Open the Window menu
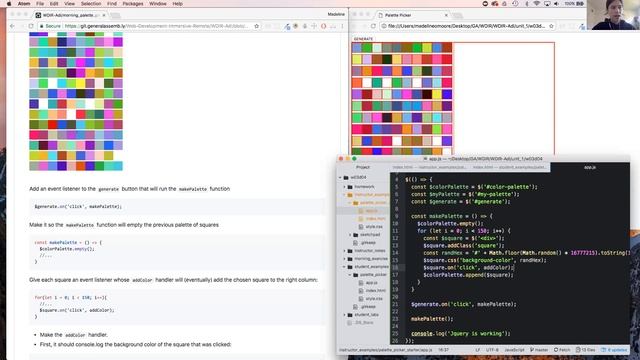Screen dimensions: 640x360 [158, 4]
